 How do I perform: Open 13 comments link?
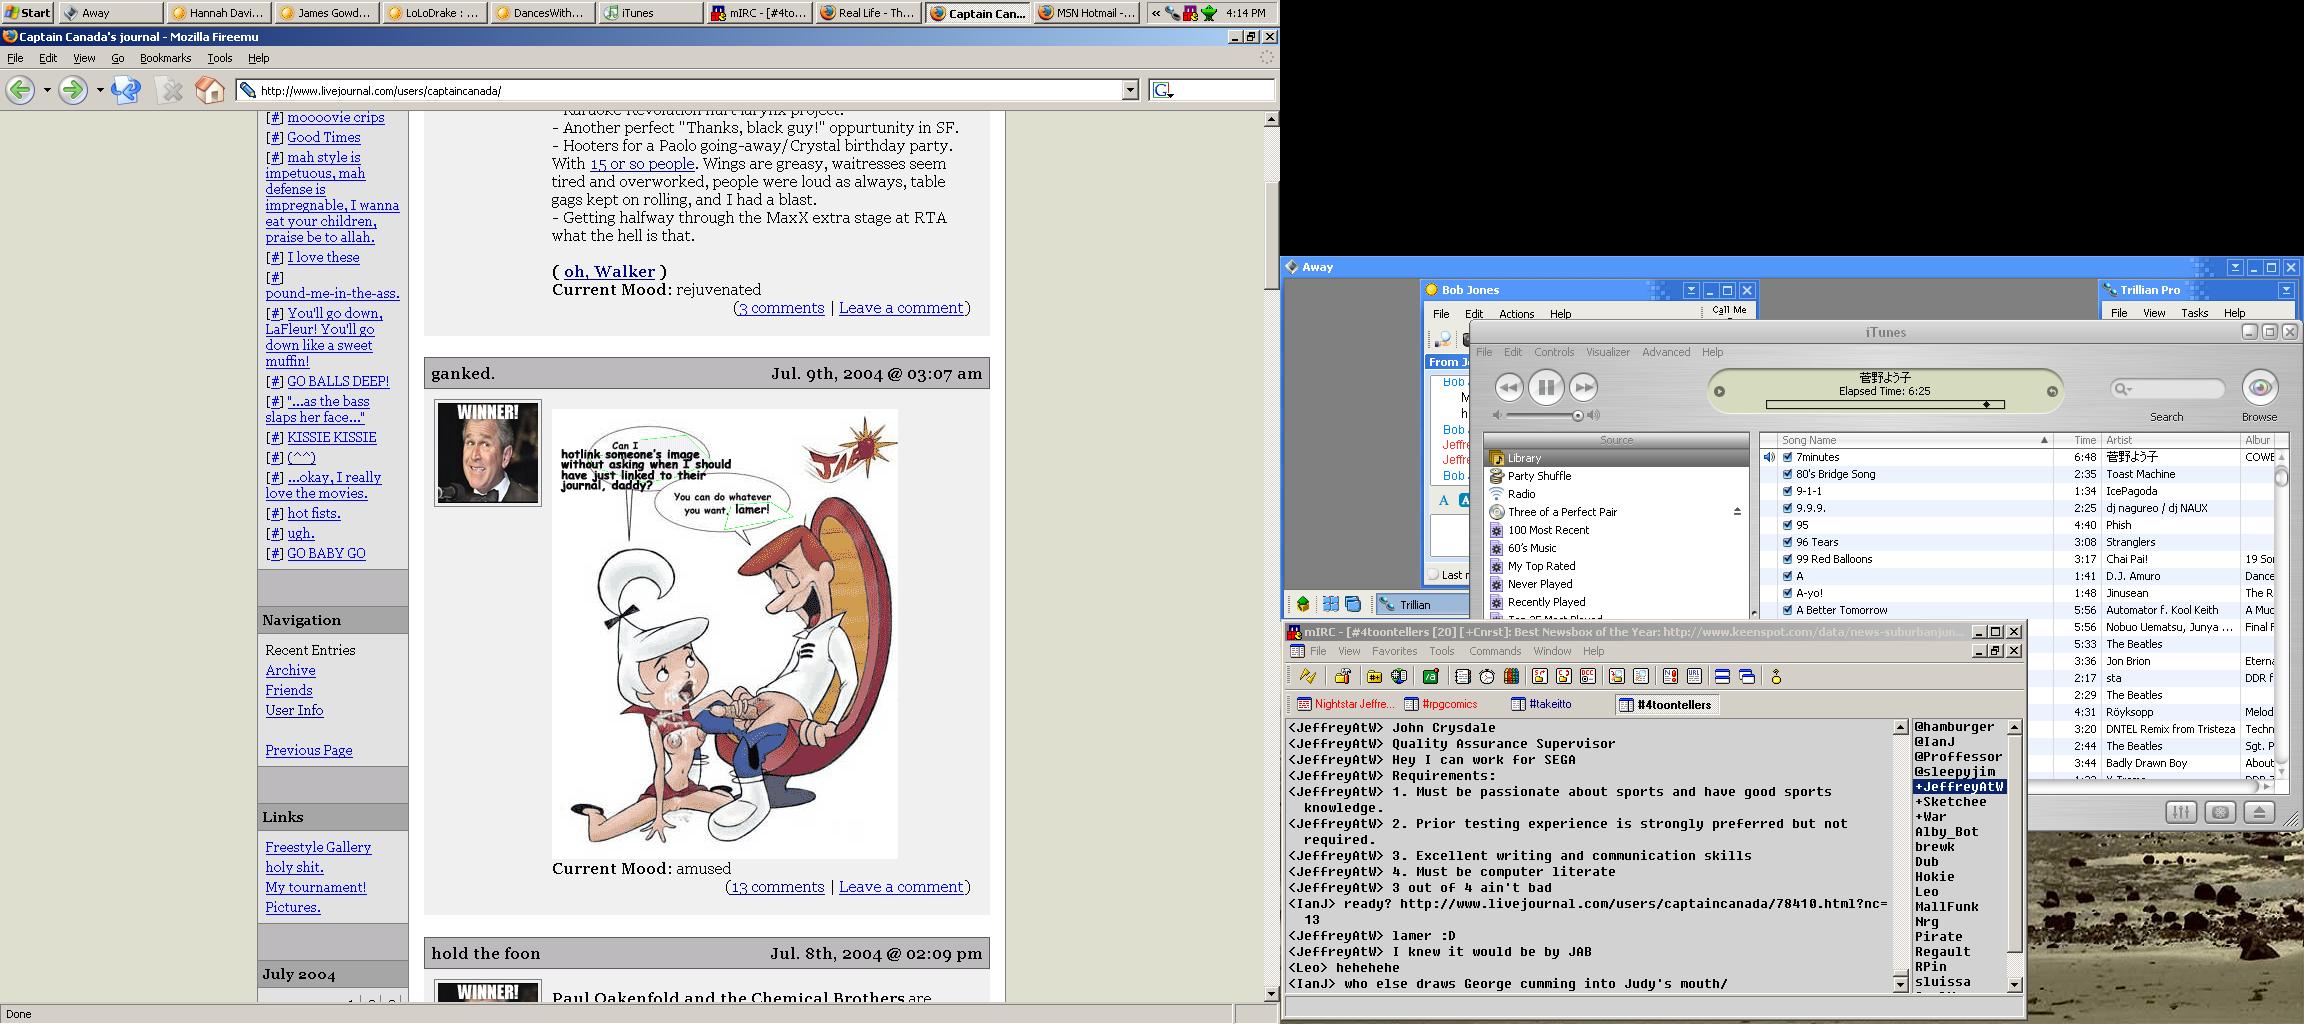(778, 887)
